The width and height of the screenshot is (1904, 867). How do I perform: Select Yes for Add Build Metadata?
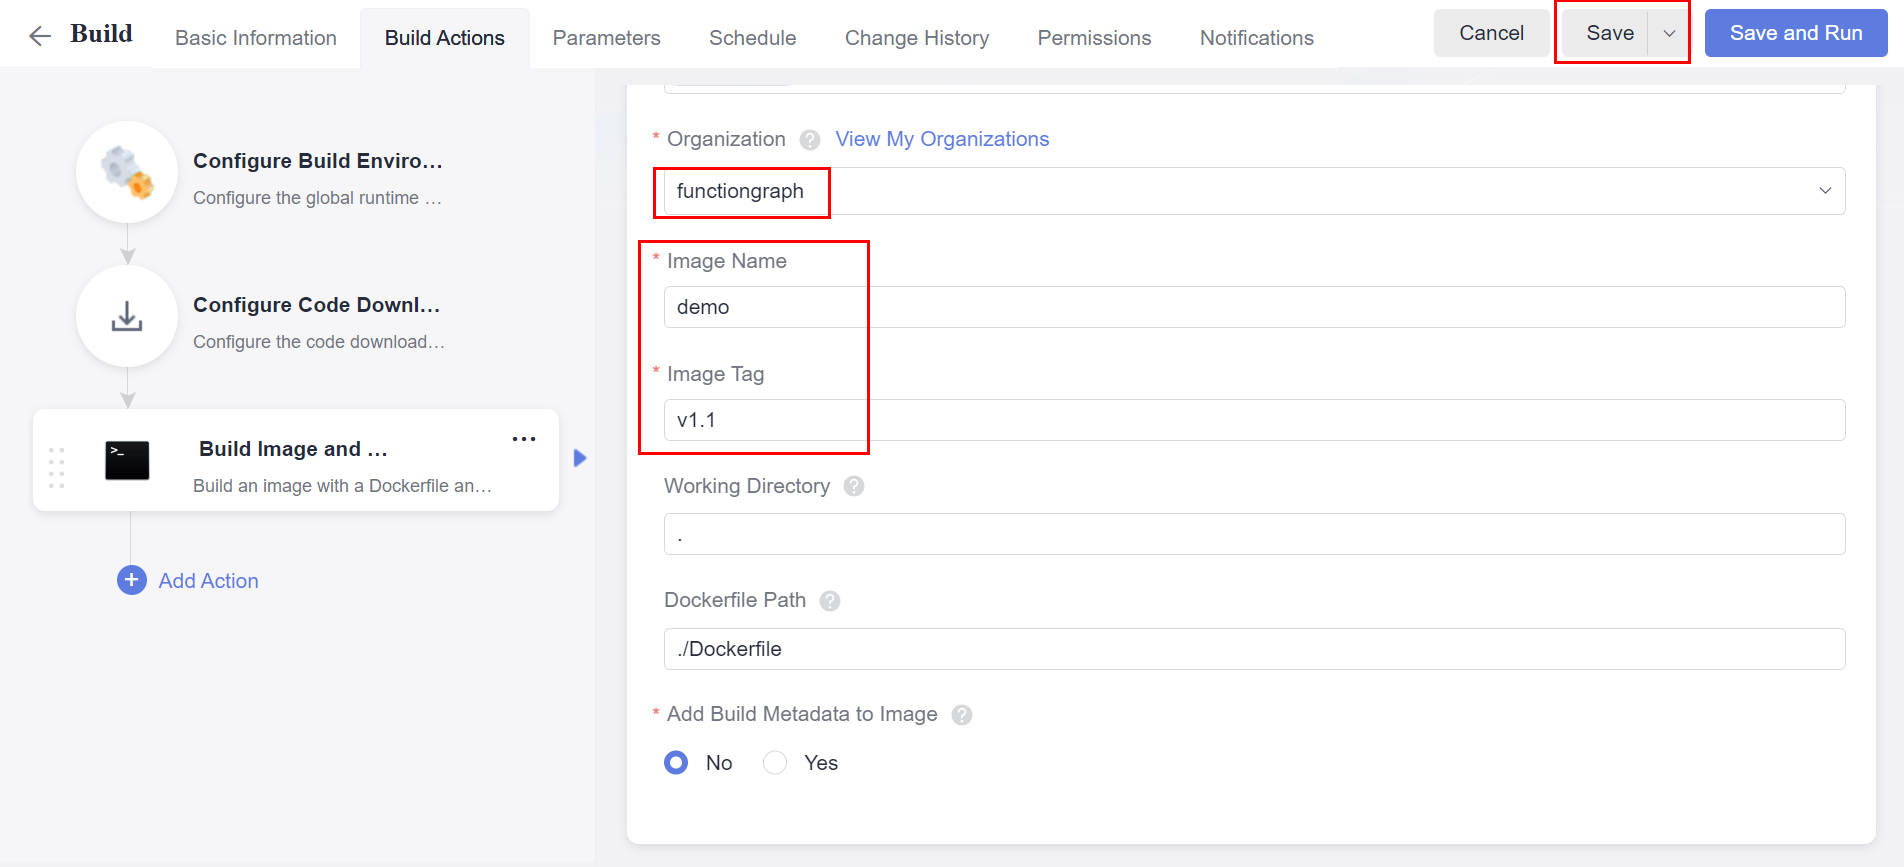775,763
